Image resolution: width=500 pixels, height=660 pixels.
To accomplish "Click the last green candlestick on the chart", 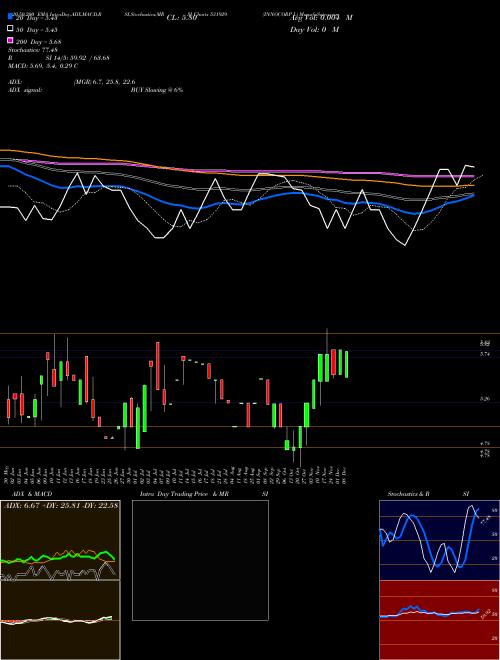I will click(x=346, y=365).
